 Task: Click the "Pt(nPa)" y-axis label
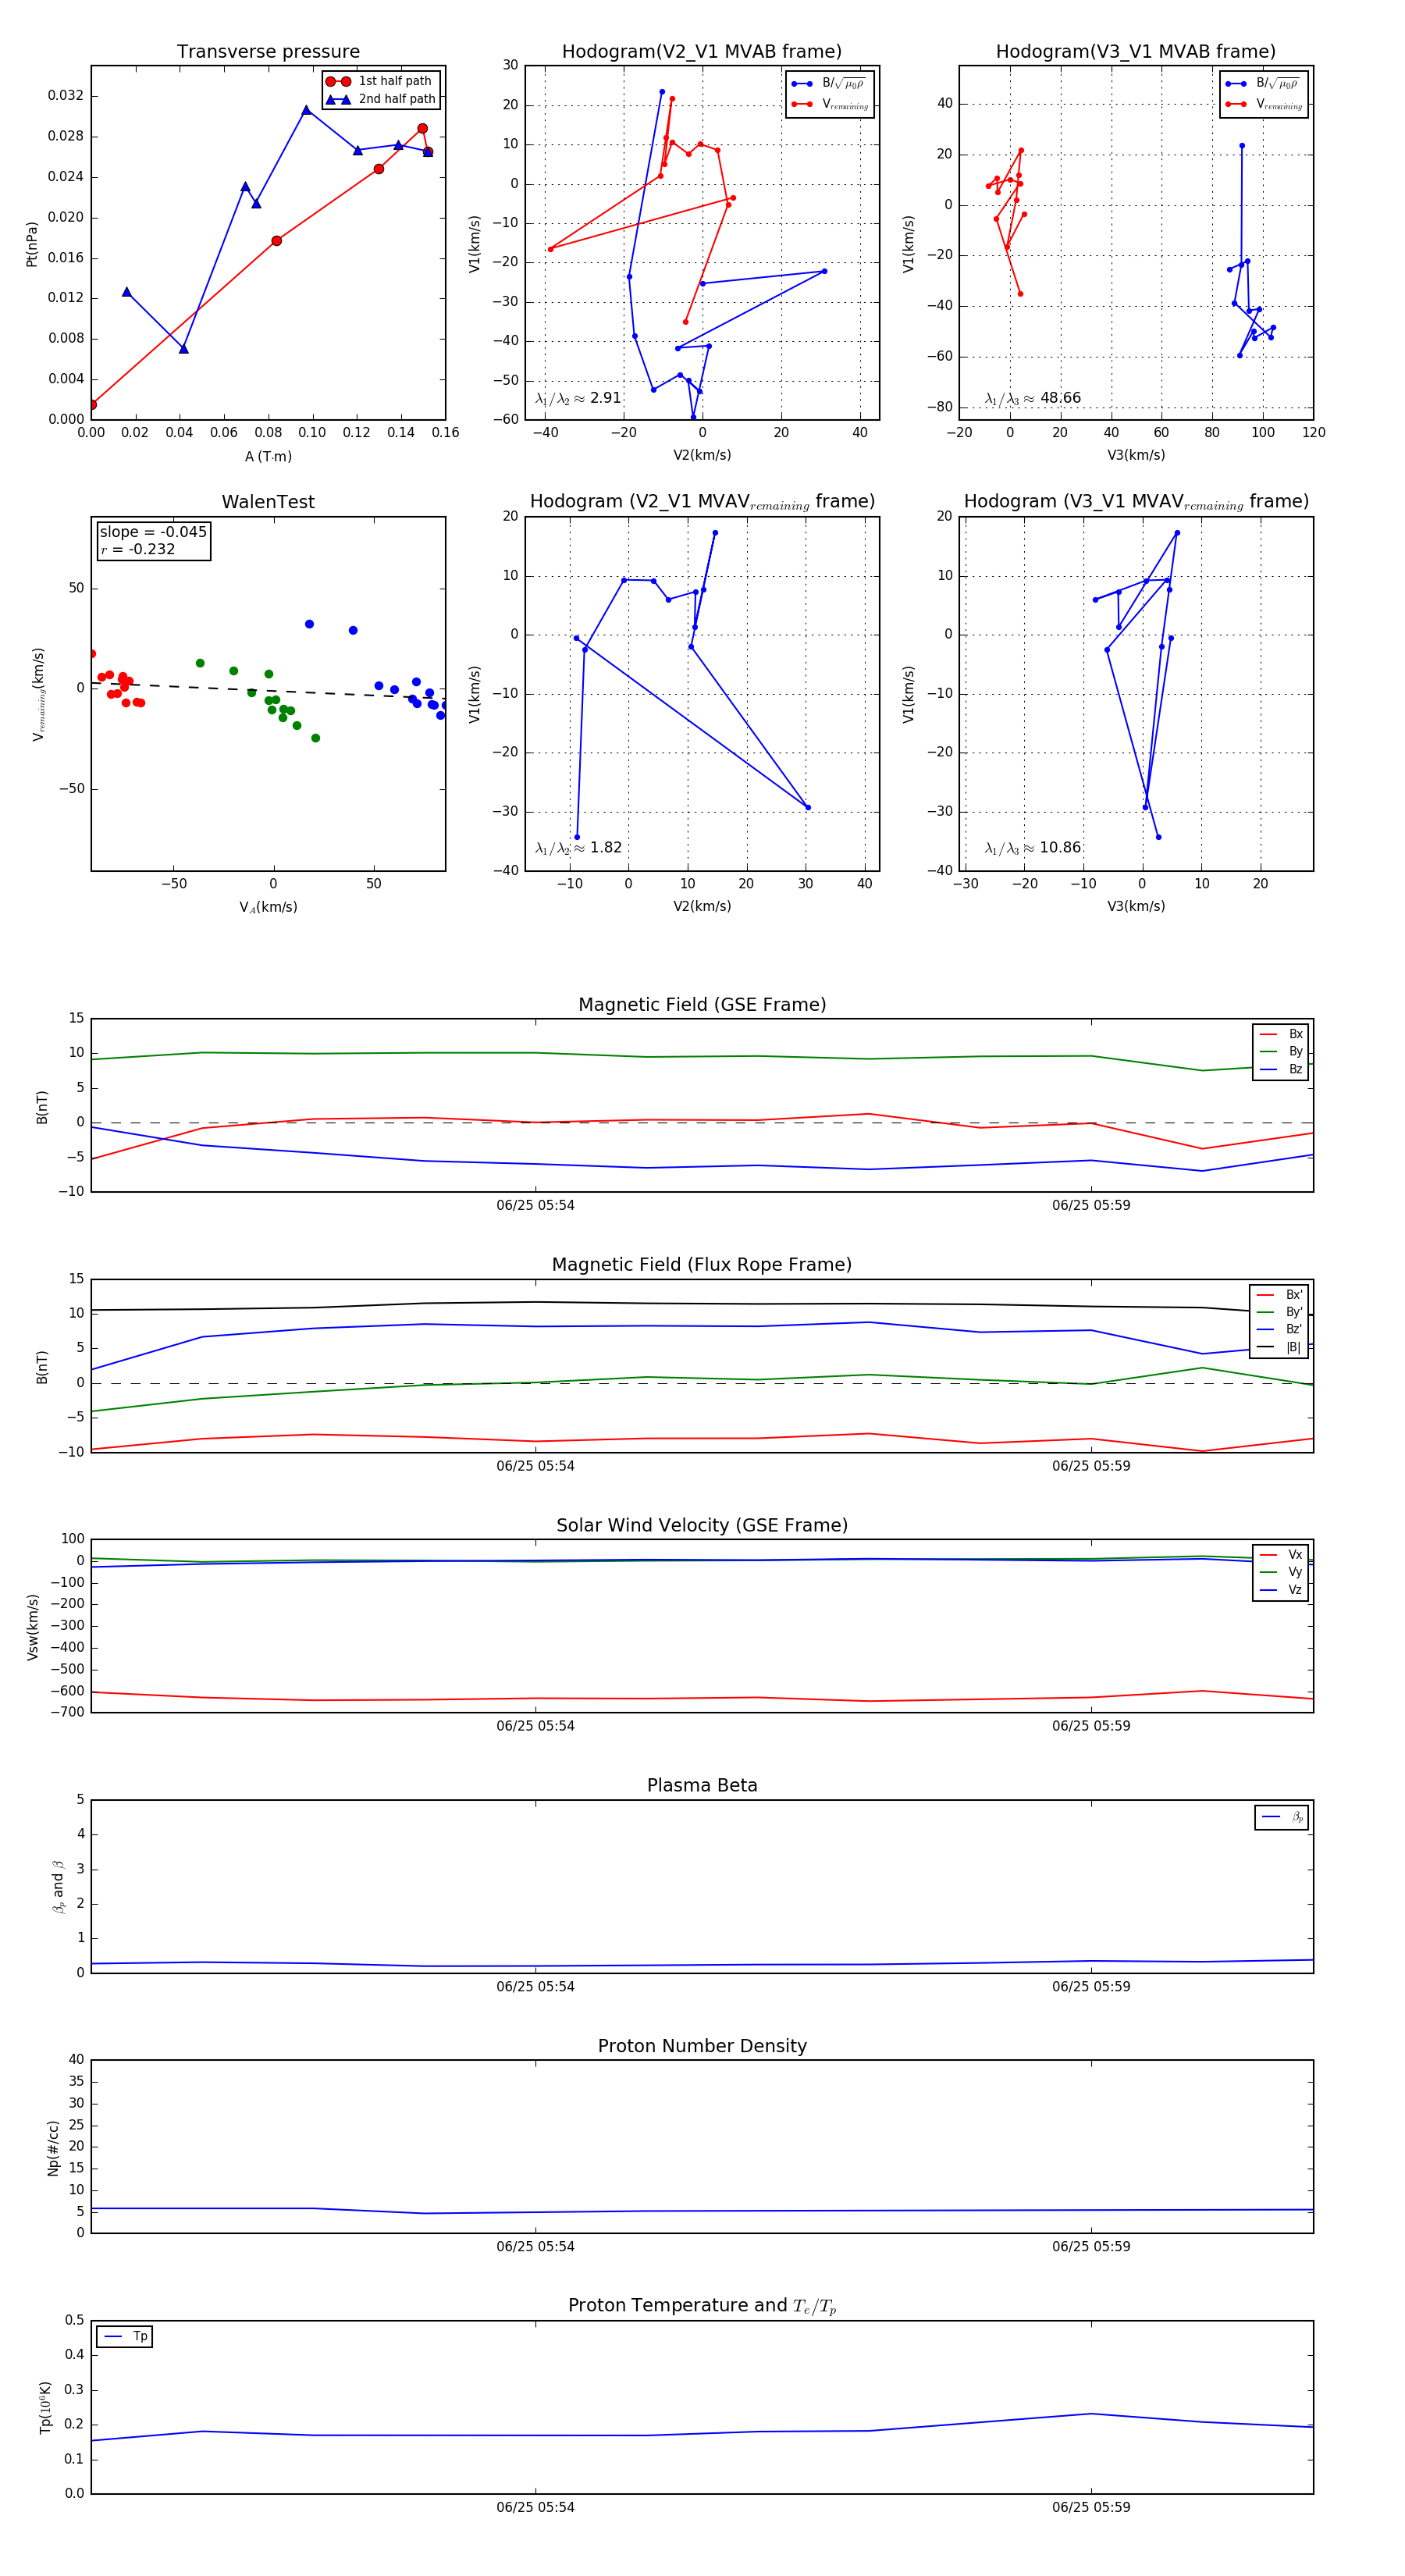click(x=32, y=243)
